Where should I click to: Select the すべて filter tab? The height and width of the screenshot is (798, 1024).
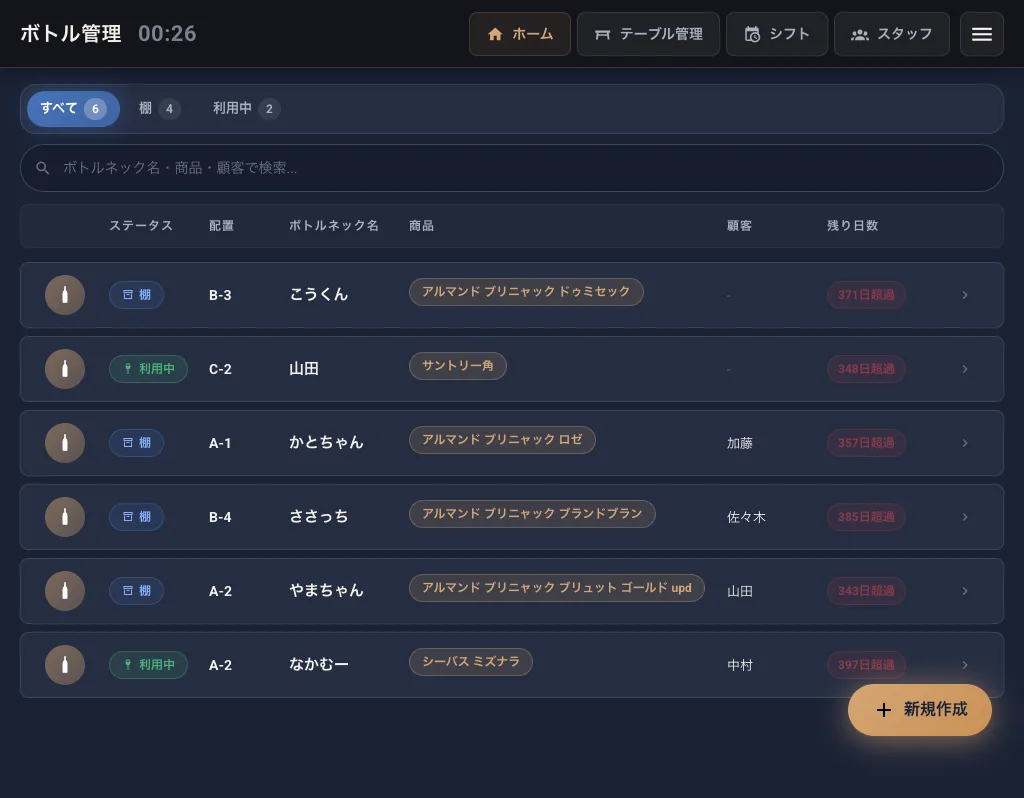73,108
